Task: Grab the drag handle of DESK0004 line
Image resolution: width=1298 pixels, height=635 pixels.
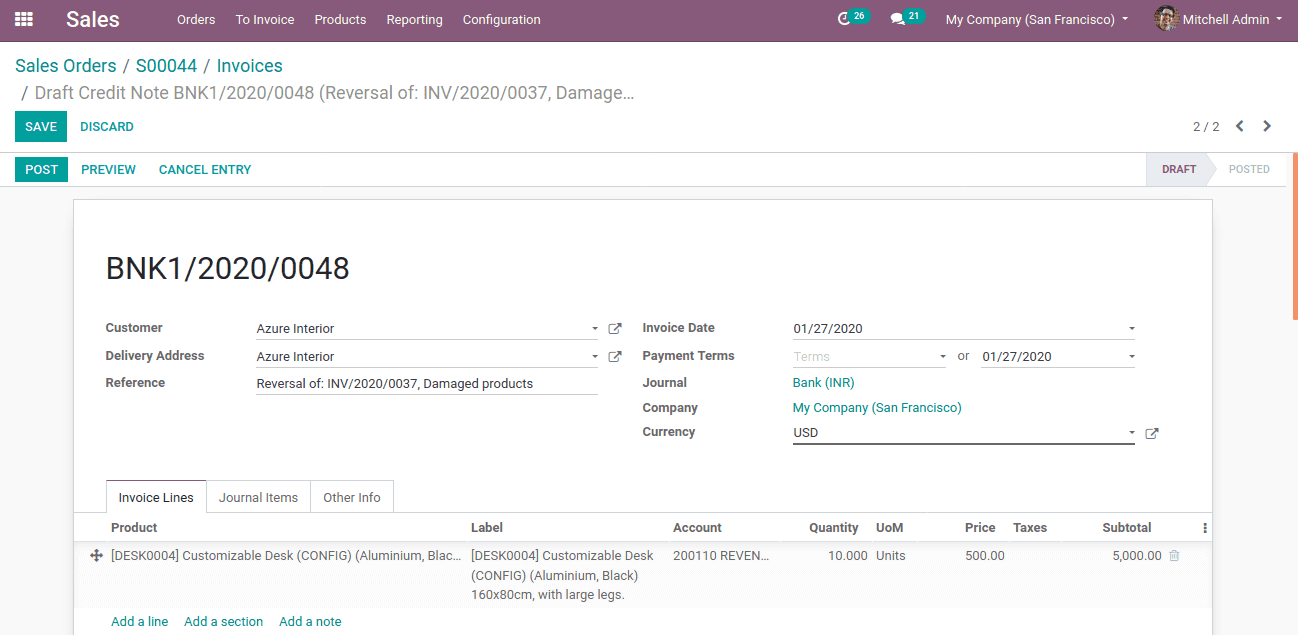Action: (96, 556)
